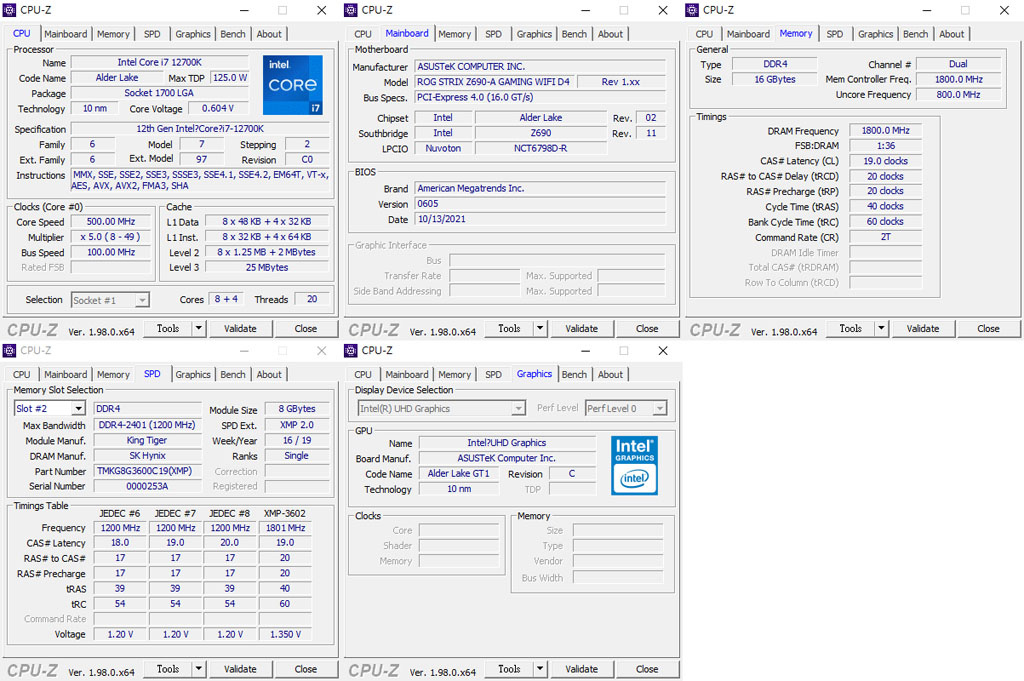The width and height of the screenshot is (1024, 681).
Task: Expand the Socket #1 selection dropdown
Action: 142,300
